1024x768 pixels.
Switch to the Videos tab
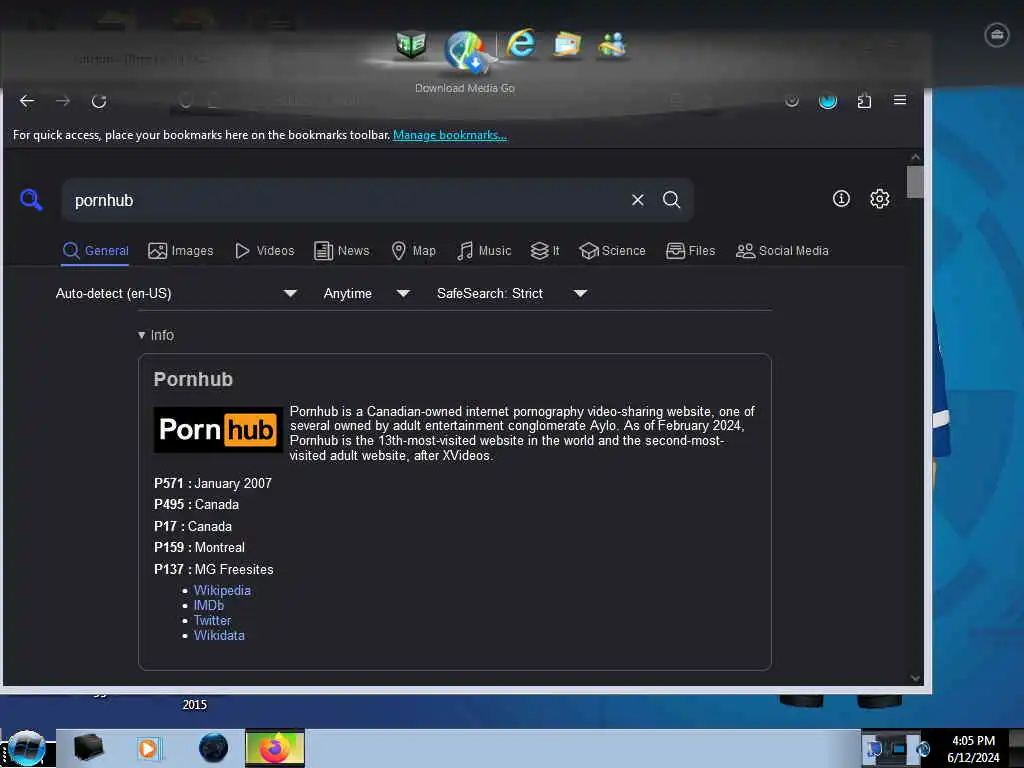[264, 251]
